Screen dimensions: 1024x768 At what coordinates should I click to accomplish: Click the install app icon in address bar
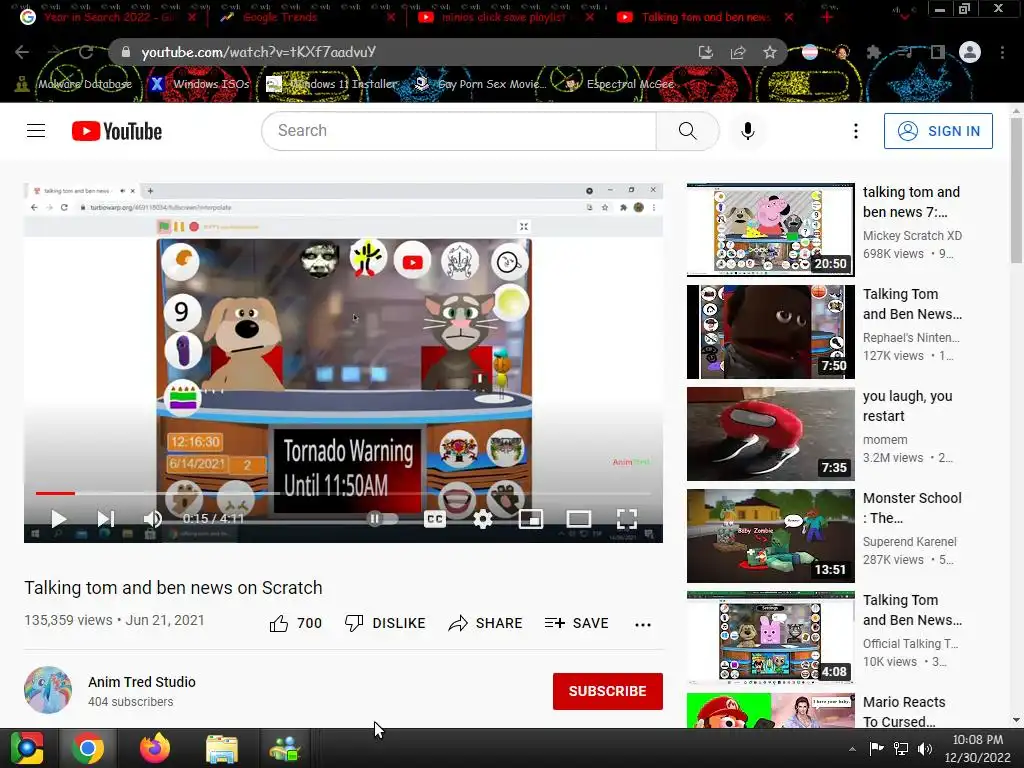(705, 52)
